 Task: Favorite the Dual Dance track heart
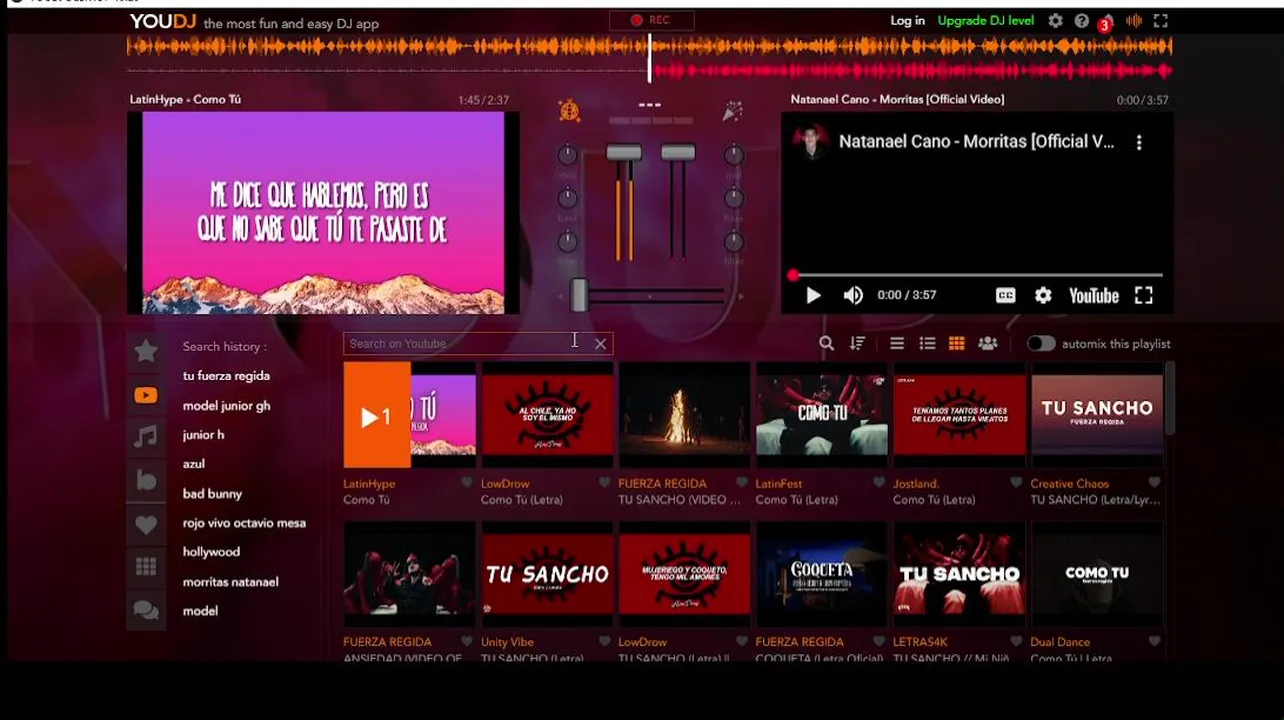[1154, 642]
